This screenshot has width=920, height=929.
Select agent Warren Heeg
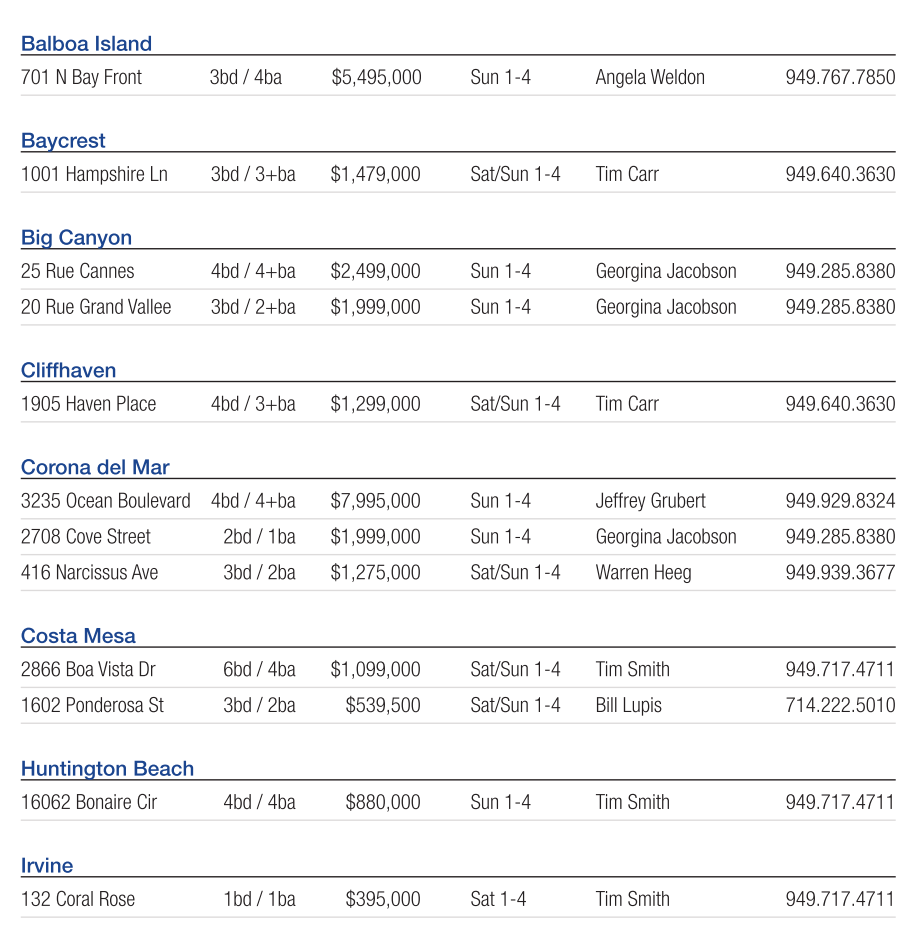[x=643, y=573]
